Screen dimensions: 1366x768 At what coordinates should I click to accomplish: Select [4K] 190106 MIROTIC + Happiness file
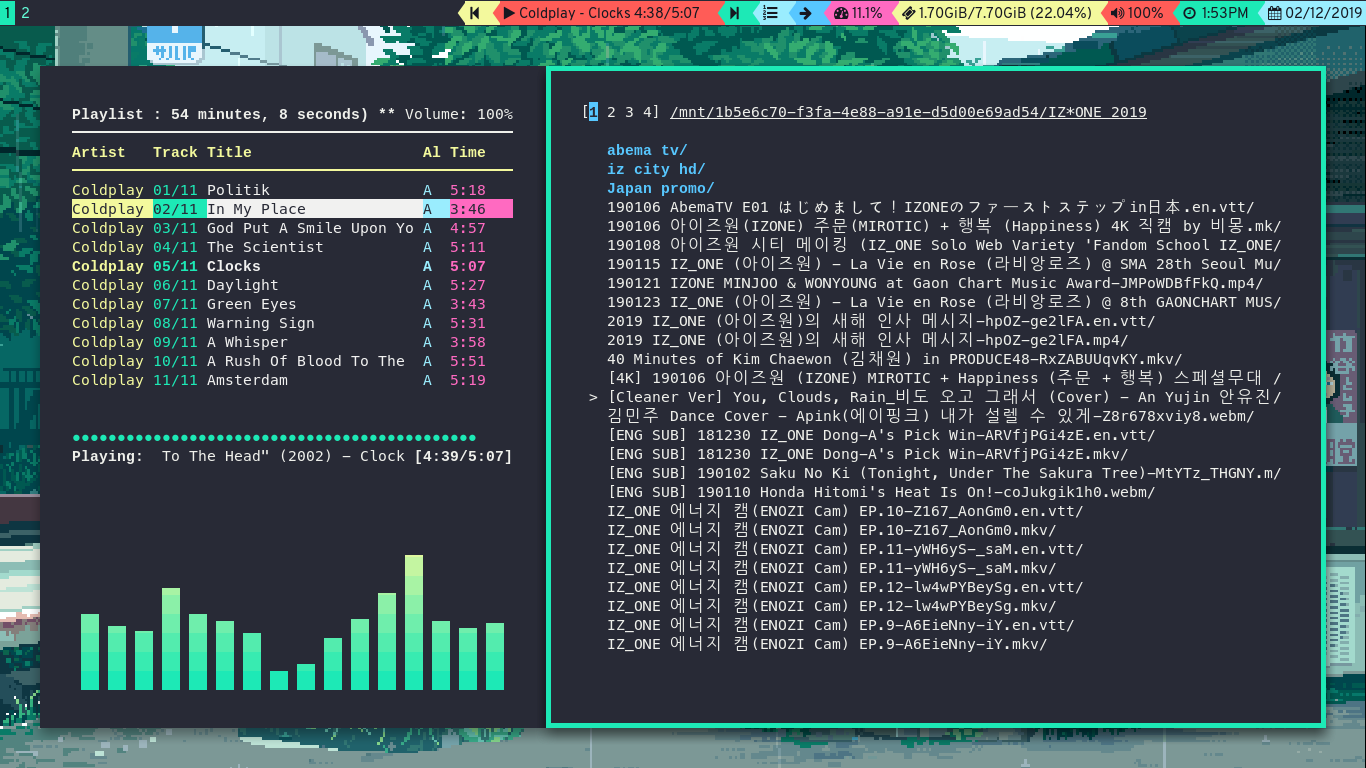tap(944, 378)
